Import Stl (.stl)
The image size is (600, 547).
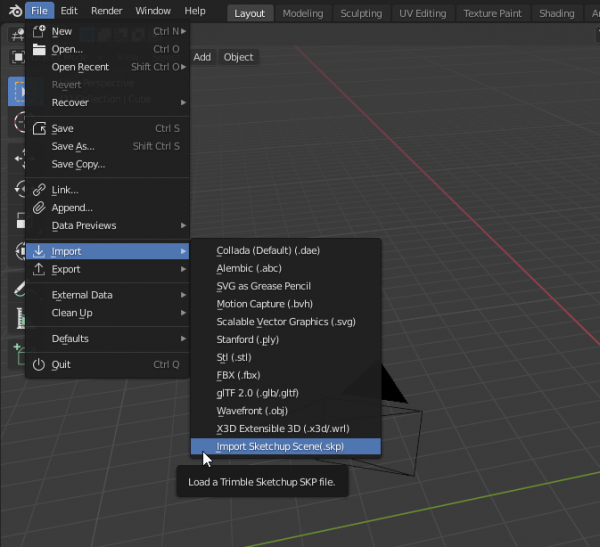(286, 357)
